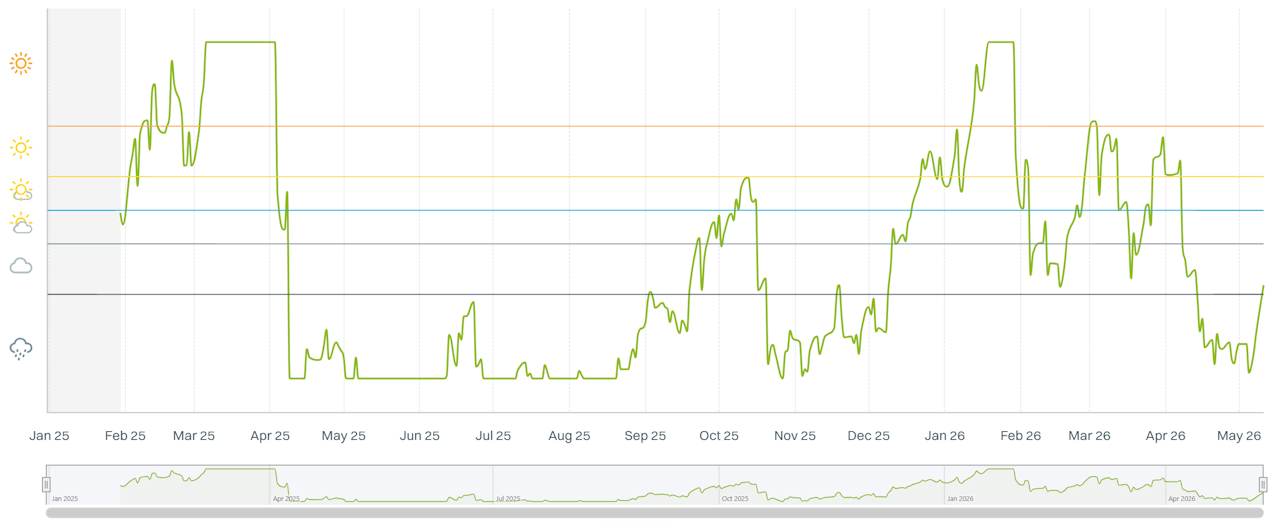Click the grey cloud icon

tap(21, 266)
